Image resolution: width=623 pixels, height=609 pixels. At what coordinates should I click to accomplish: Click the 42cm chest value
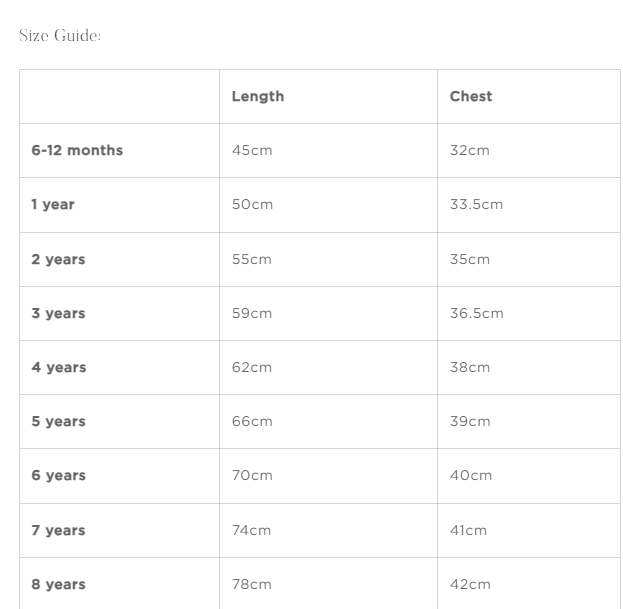coord(470,584)
